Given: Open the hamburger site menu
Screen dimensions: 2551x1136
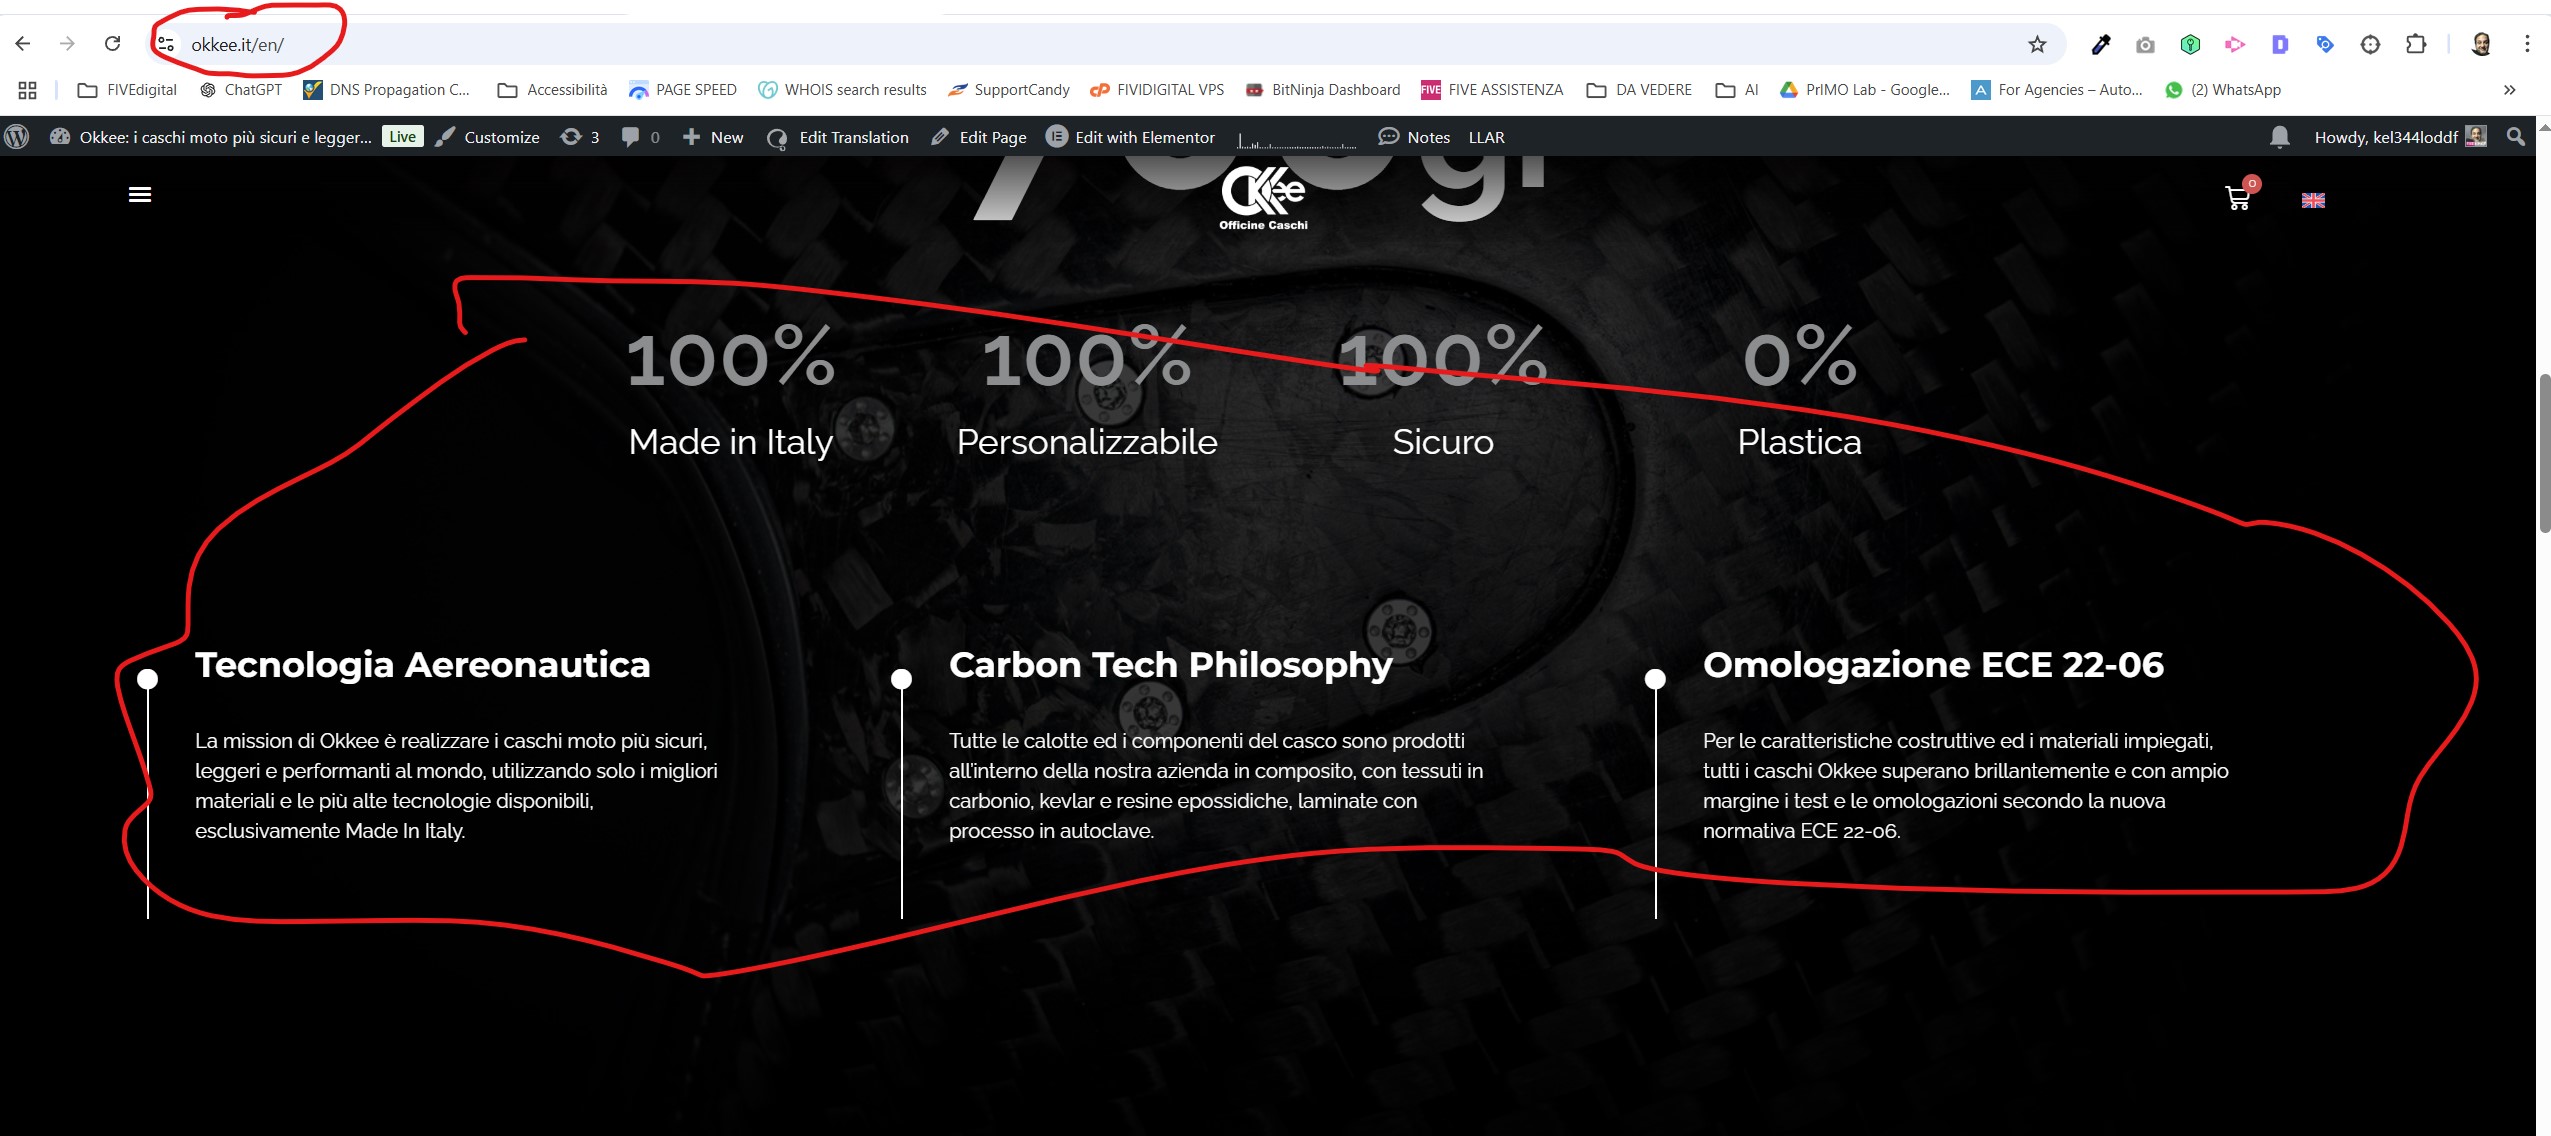Looking at the screenshot, I should tap(140, 195).
